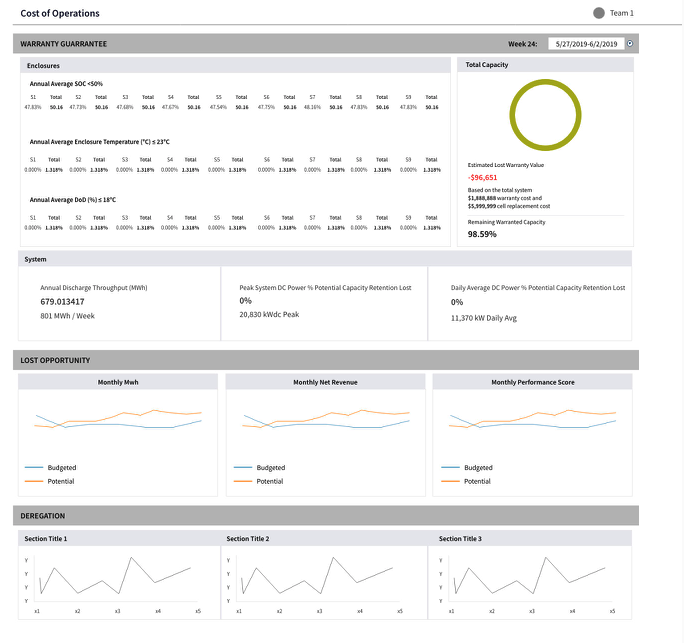The width and height of the screenshot is (684, 643).
Task: Click the 47.75% value under S6
Action: click(x=266, y=107)
